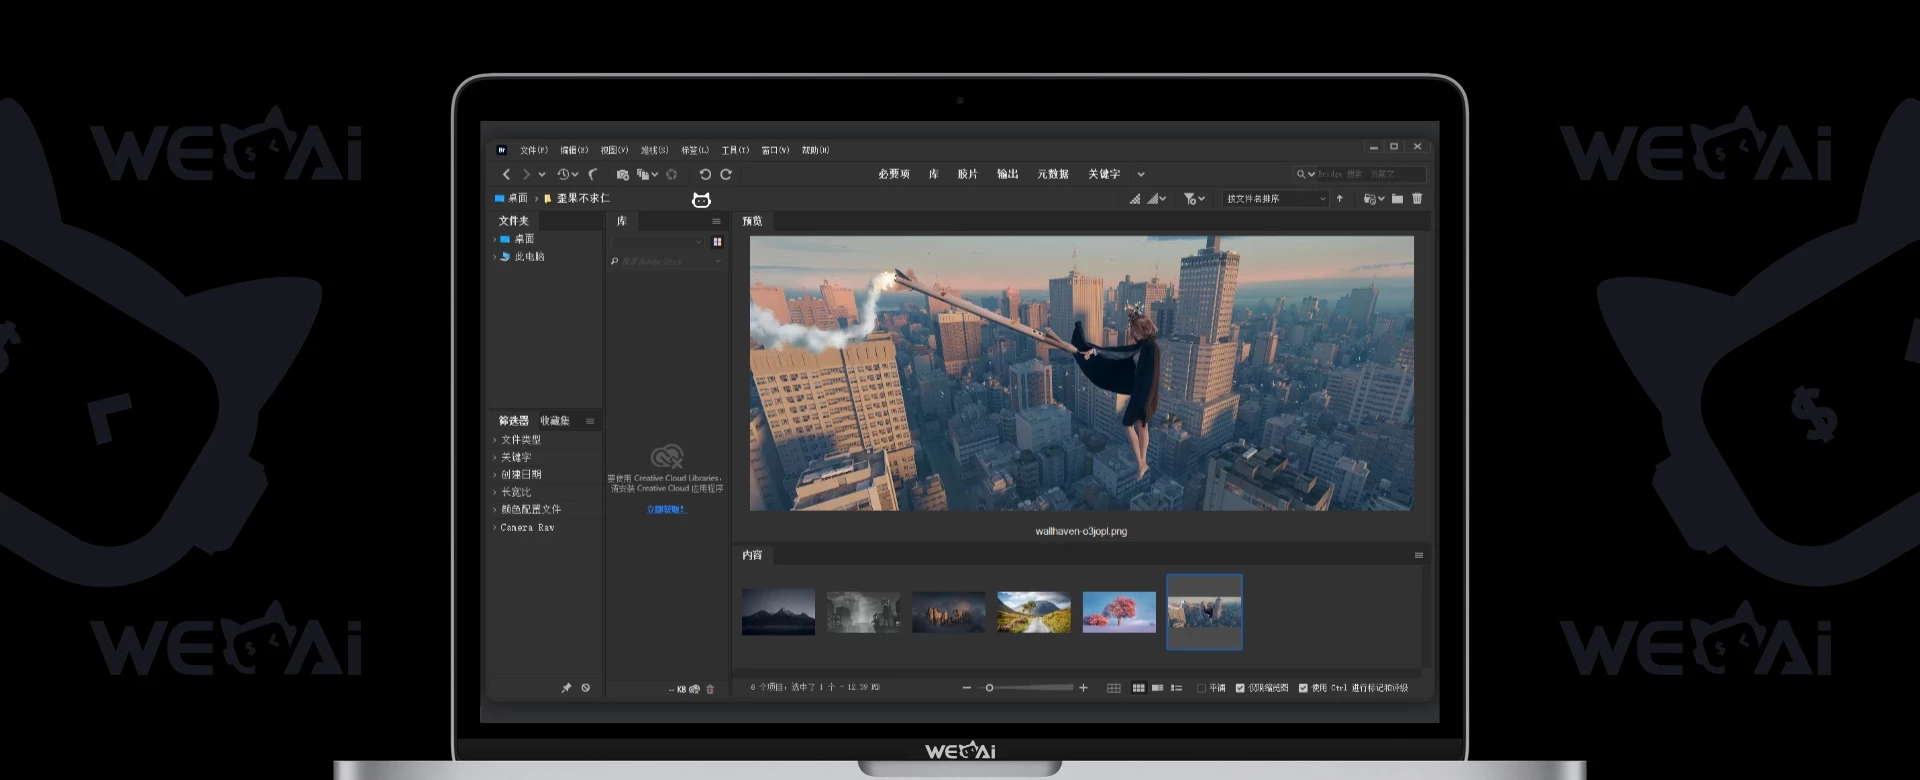The height and width of the screenshot is (780, 1920).
Task: Open the 窗口 menu
Action: pos(775,151)
